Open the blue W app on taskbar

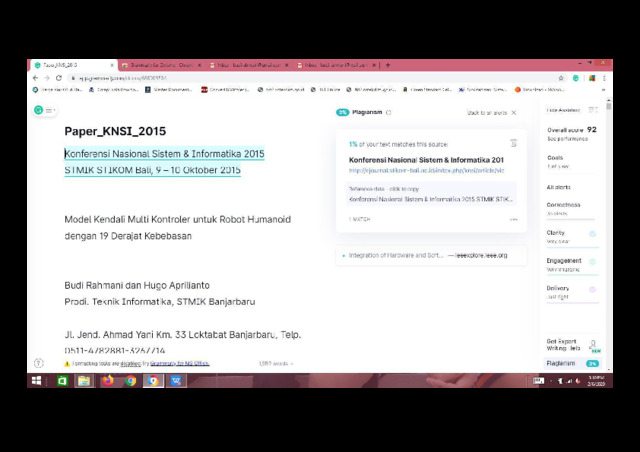(x=176, y=381)
